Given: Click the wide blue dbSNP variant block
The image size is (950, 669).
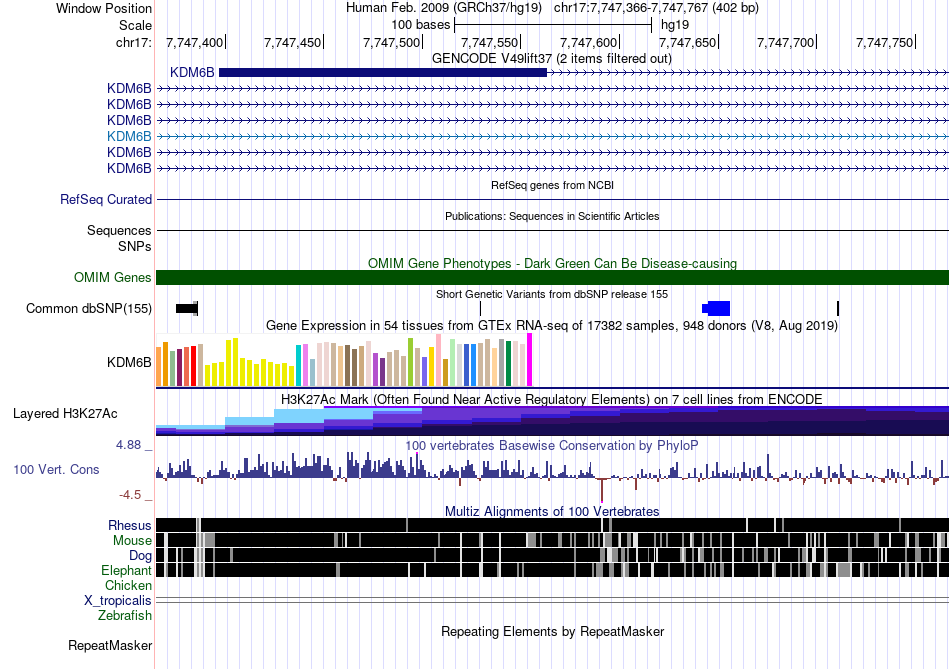Looking at the screenshot, I should click(x=717, y=308).
